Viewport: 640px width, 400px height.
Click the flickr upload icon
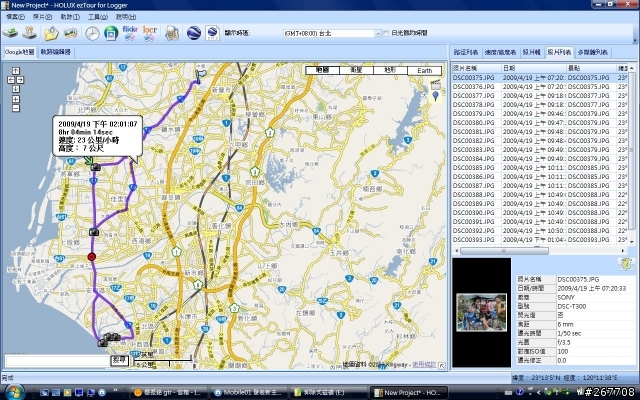click(x=130, y=33)
